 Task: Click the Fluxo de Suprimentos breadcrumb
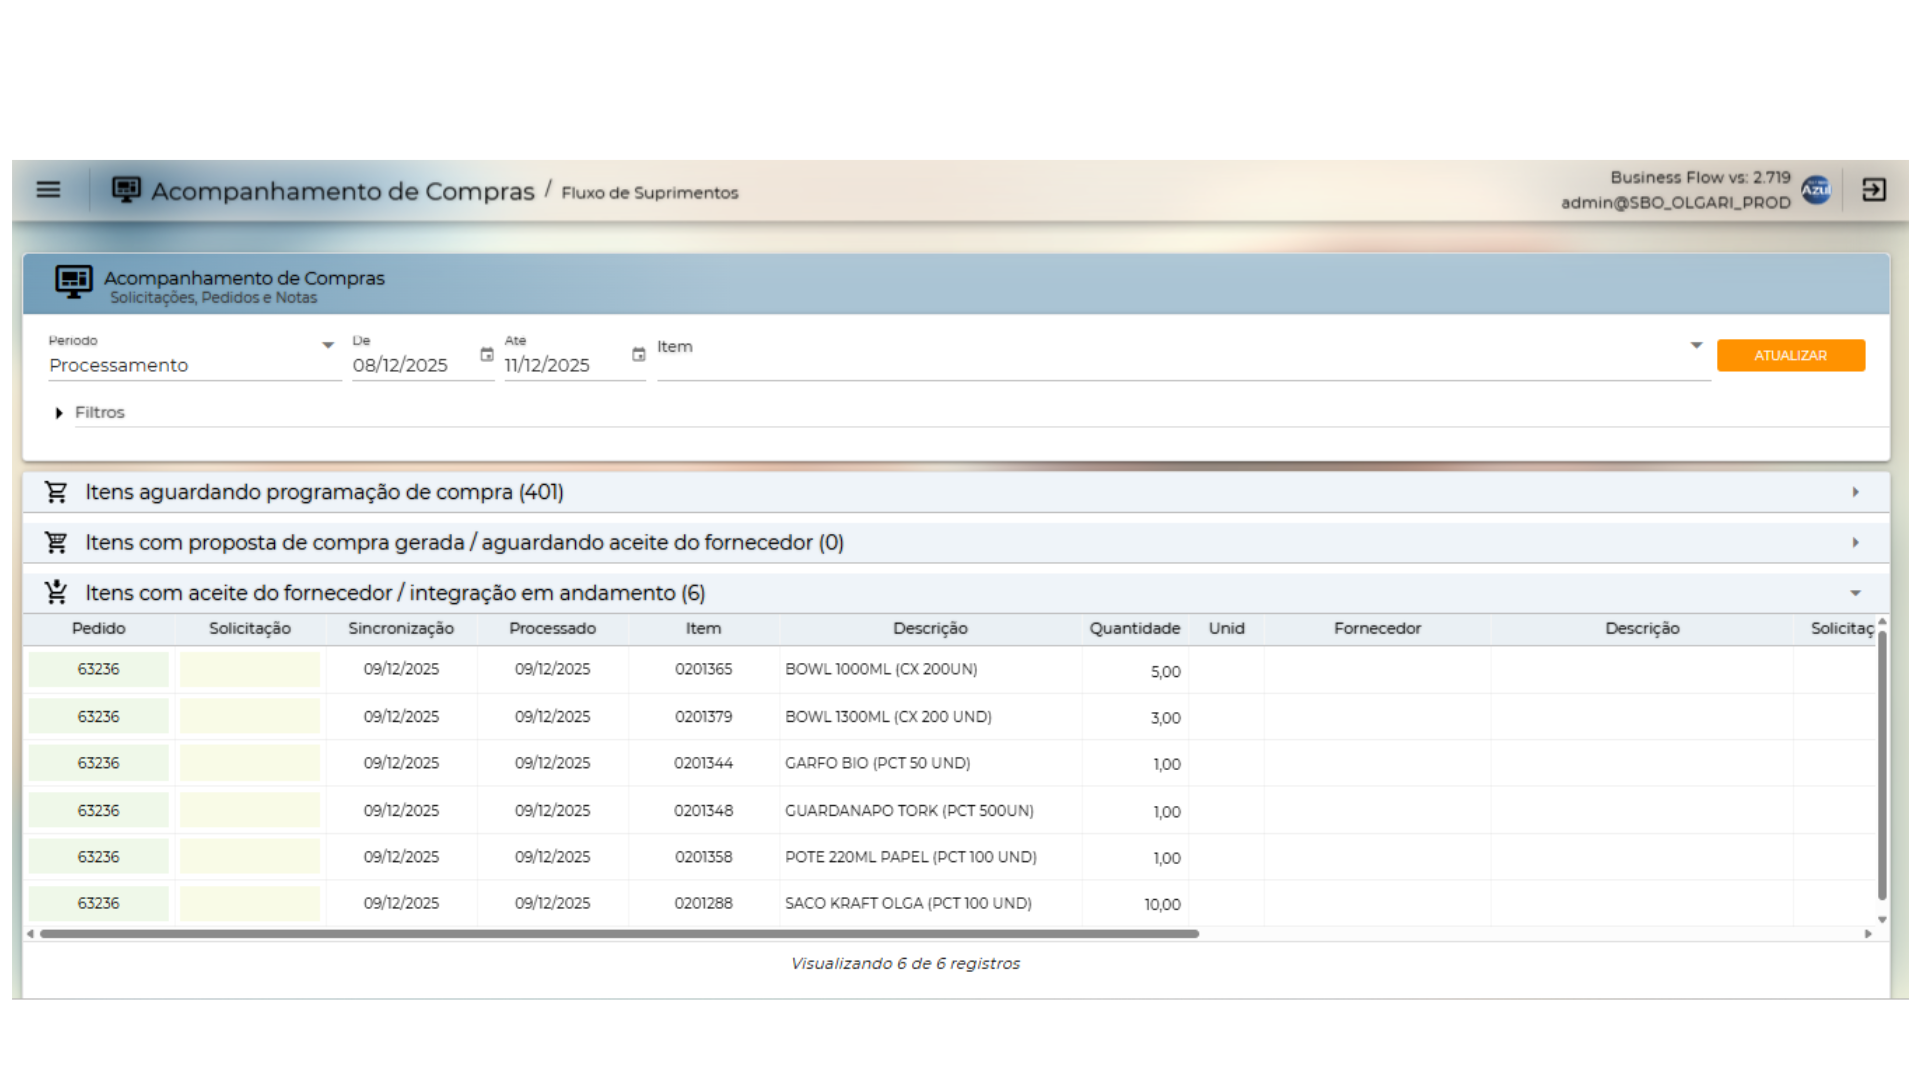(x=649, y=192)
